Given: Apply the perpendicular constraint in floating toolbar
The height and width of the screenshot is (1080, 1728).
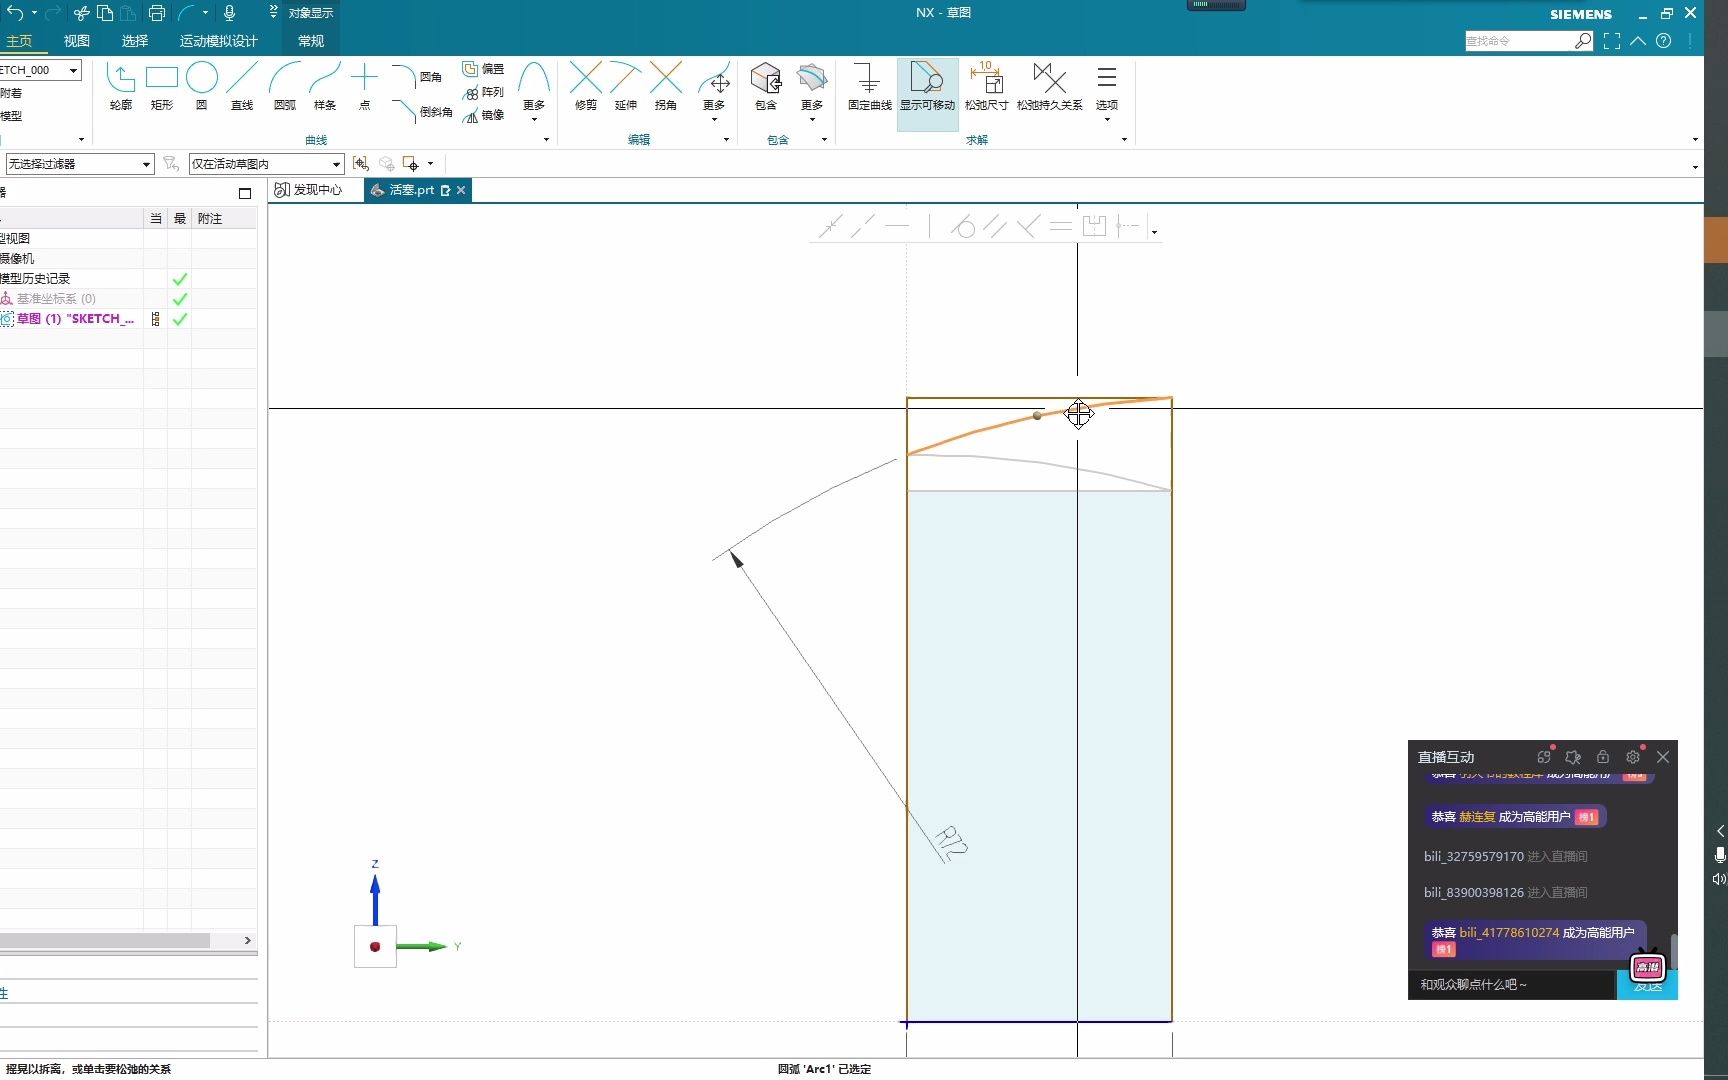Looking at the screenshot, I should 1028,227.
